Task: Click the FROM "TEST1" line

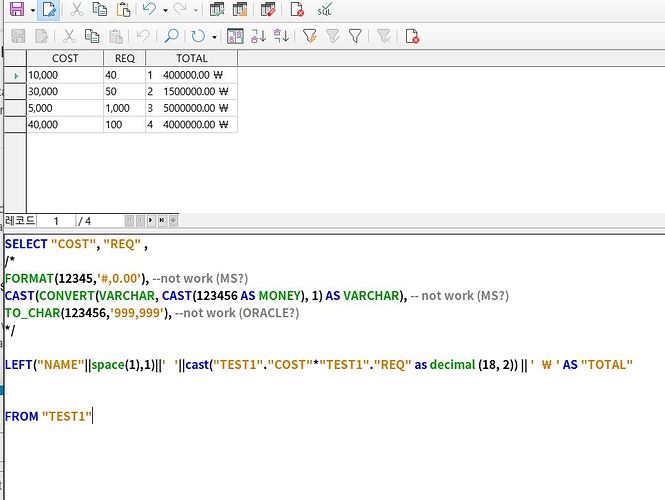Action: click(48, 416)
